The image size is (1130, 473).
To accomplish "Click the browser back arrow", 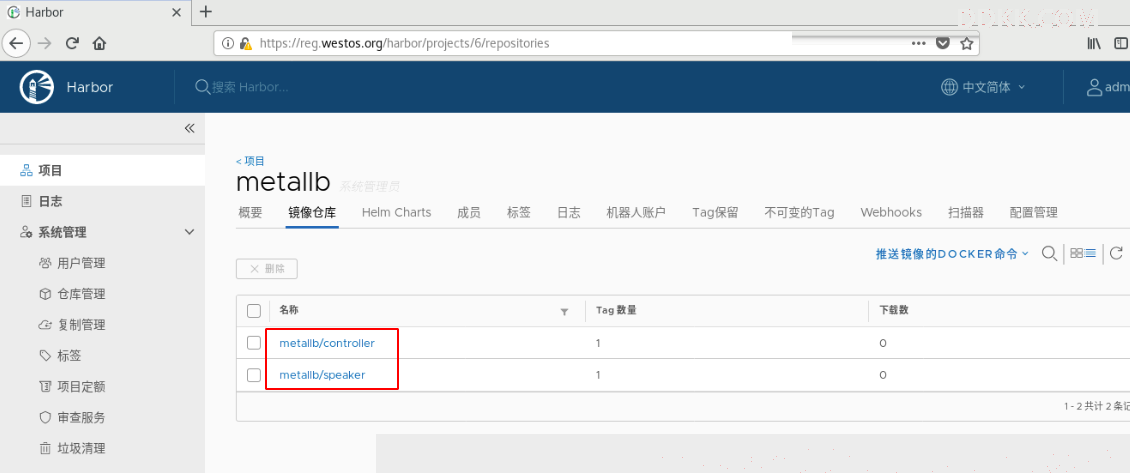I will (x=16, y=43).
